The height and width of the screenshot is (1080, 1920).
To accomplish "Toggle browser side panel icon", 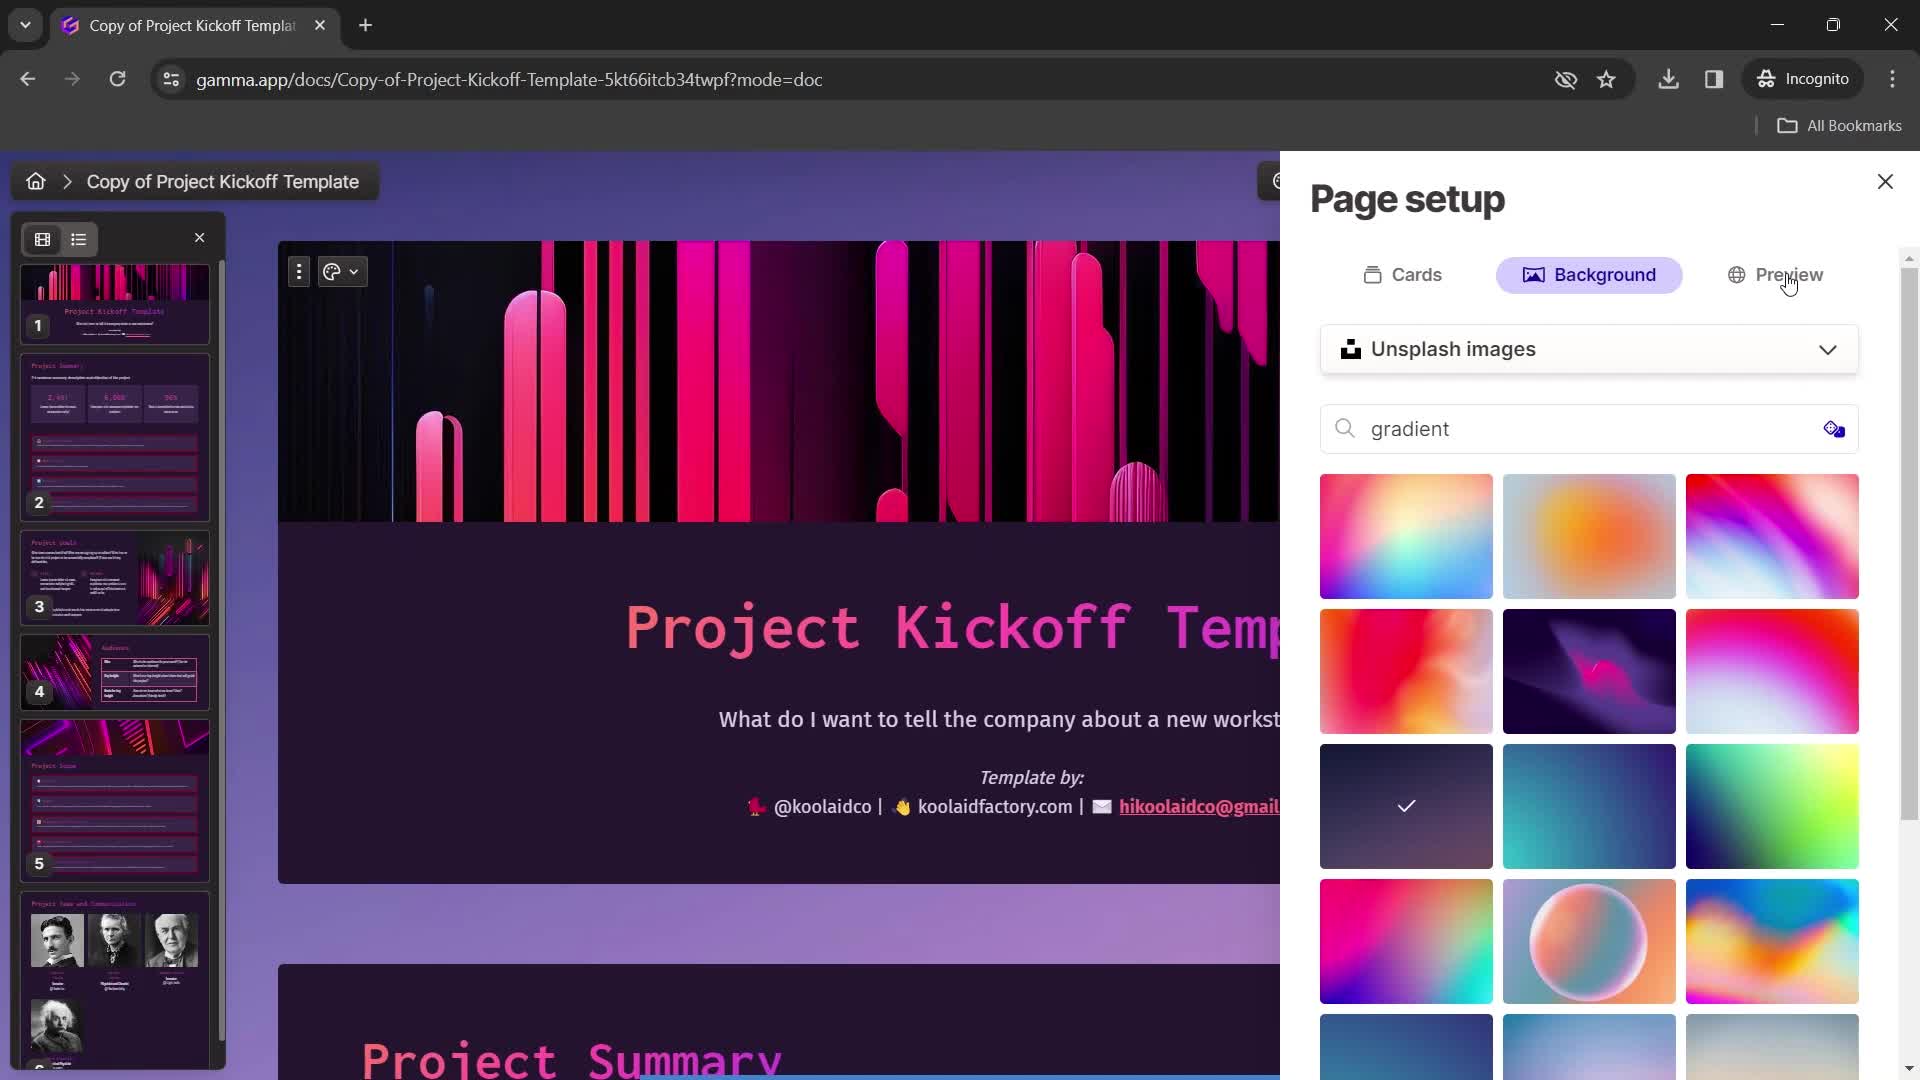I will pyautogui.click(x=1714, y=79).
